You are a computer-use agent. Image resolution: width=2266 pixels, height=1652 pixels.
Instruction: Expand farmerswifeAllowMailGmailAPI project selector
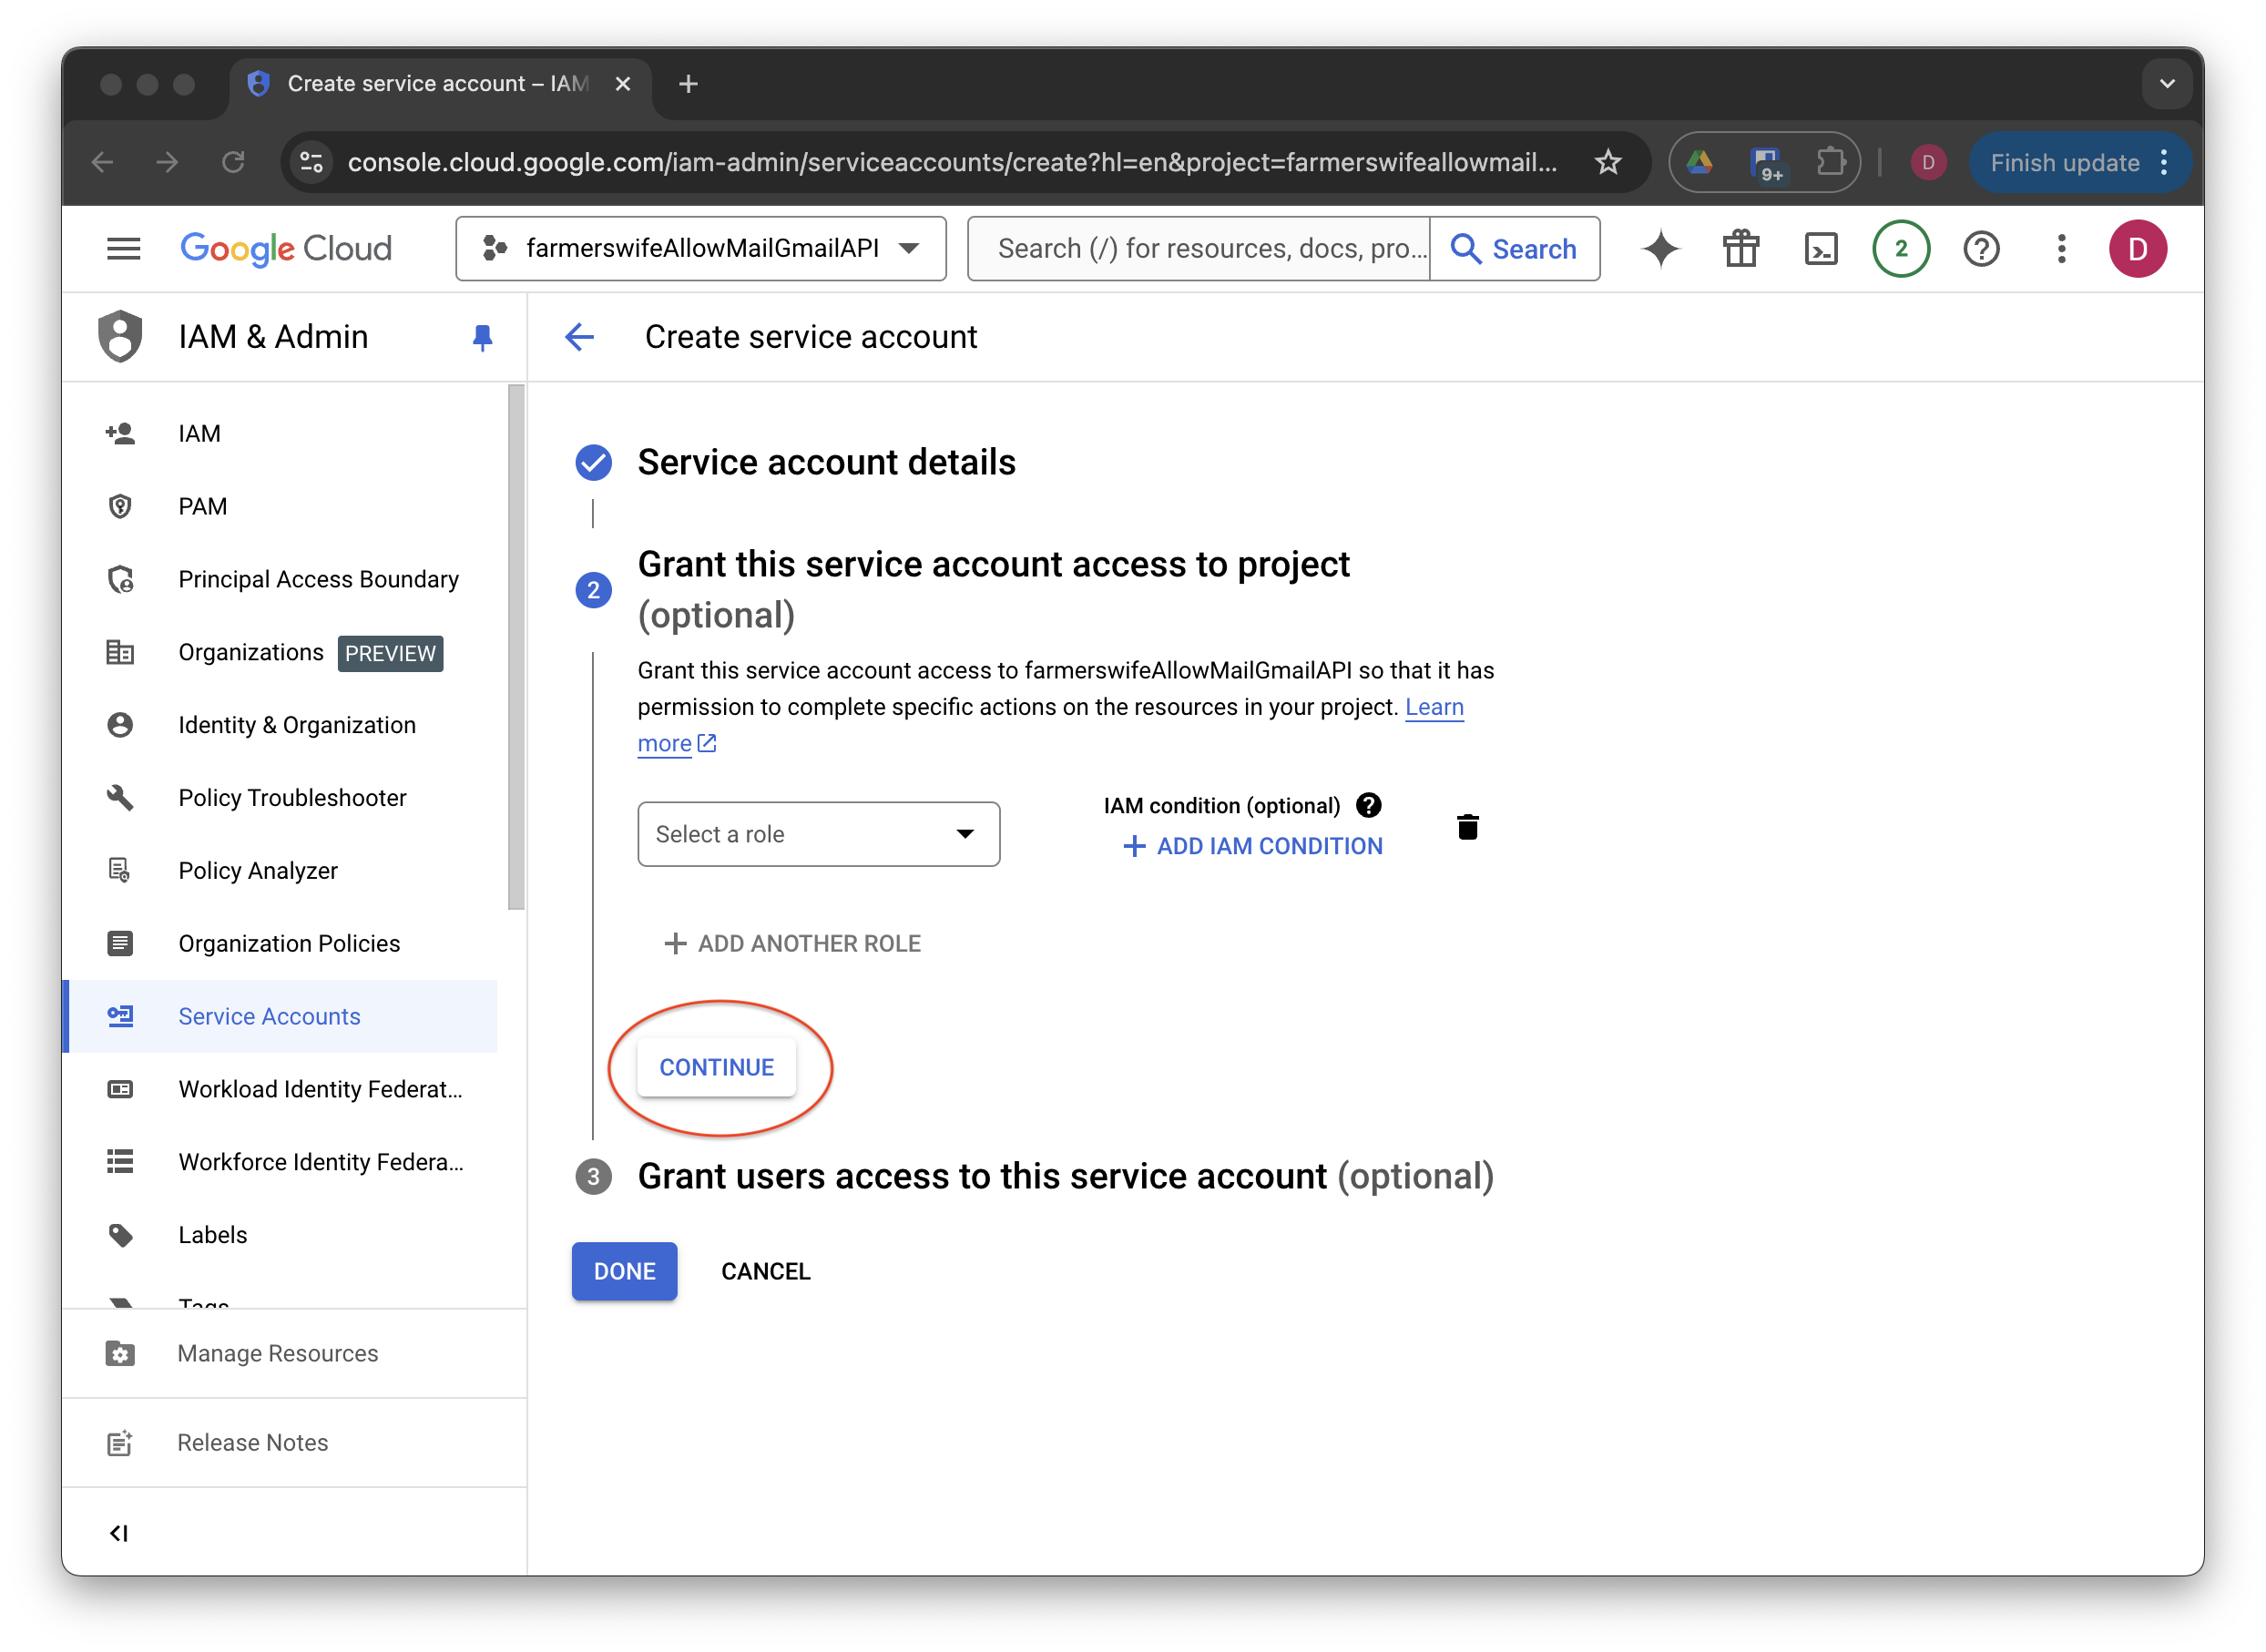click(701, 249)
